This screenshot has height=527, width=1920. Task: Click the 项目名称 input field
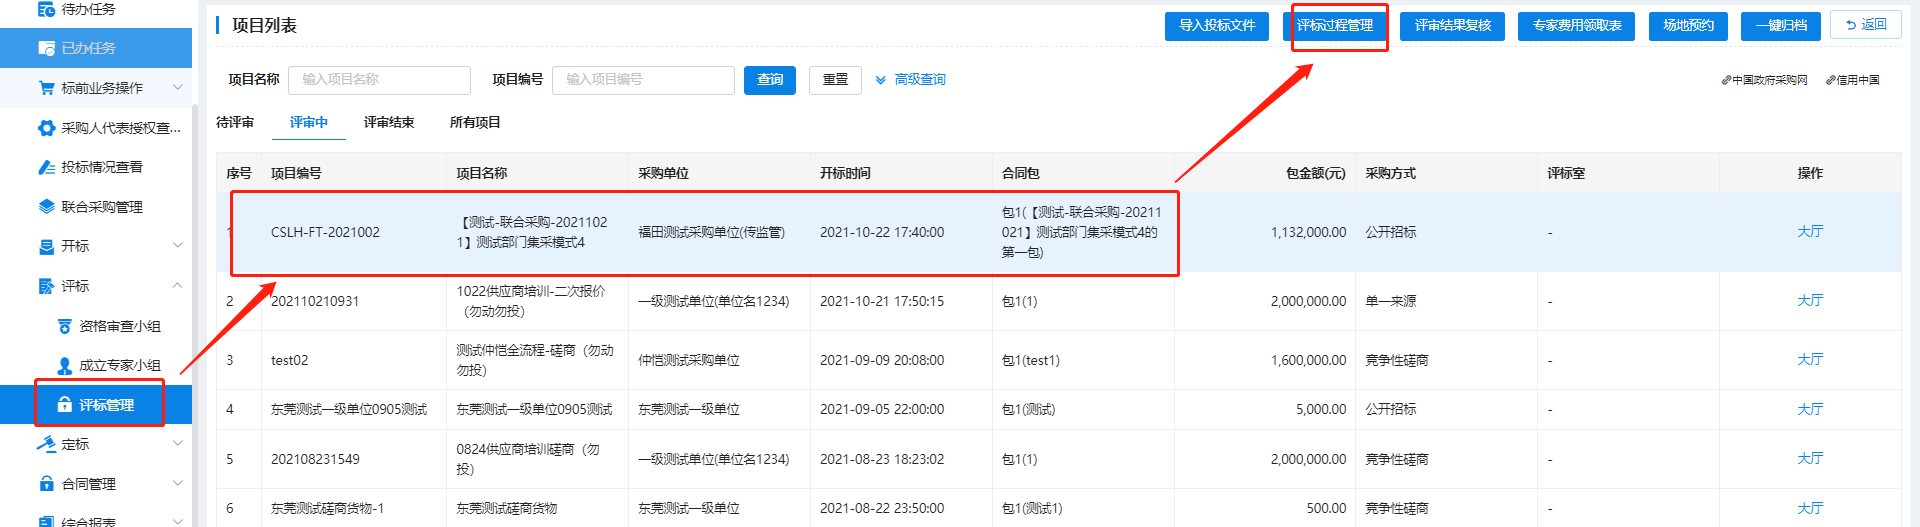[x=379, y=80]
